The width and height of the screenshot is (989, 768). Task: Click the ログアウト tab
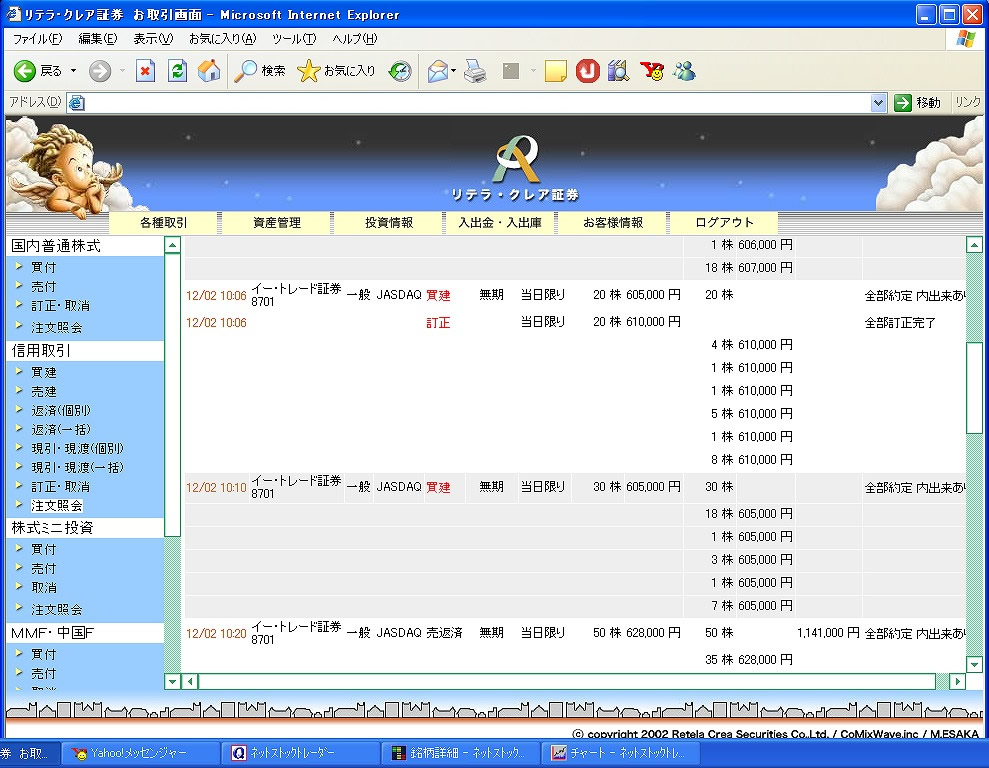coord(724,223)
